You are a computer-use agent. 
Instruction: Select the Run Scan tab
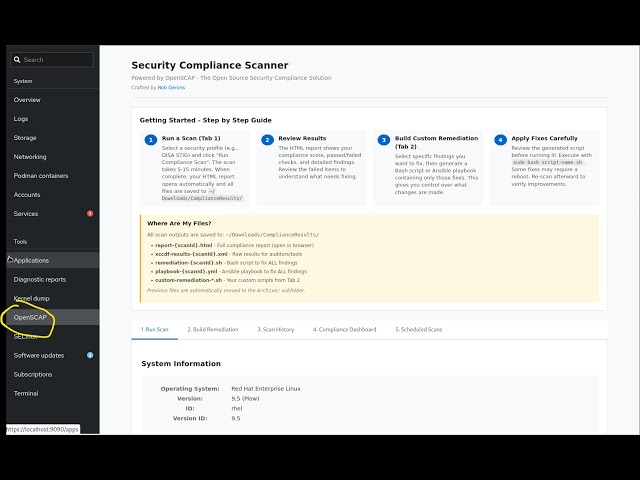[x=154, y=329]
